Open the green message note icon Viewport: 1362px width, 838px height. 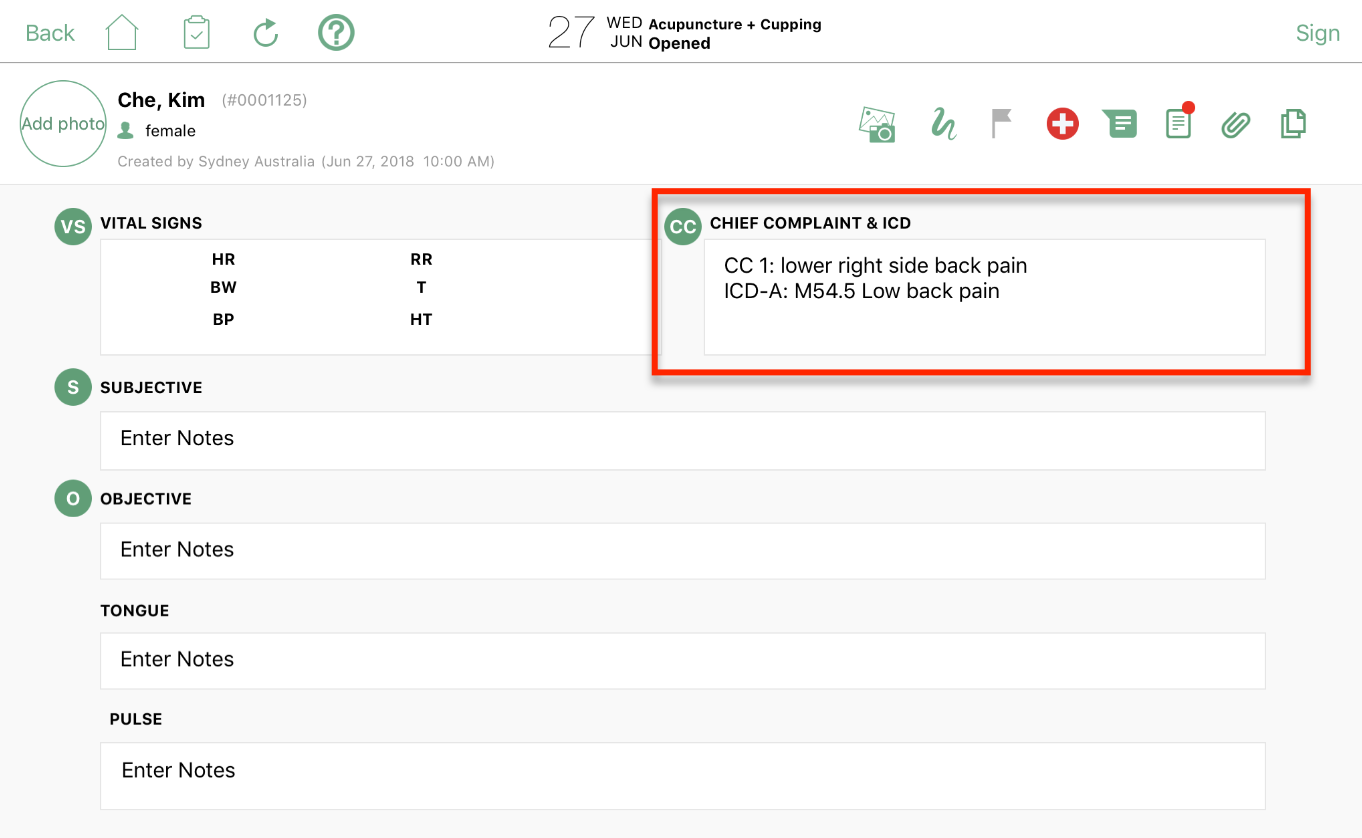(1120, 124)
